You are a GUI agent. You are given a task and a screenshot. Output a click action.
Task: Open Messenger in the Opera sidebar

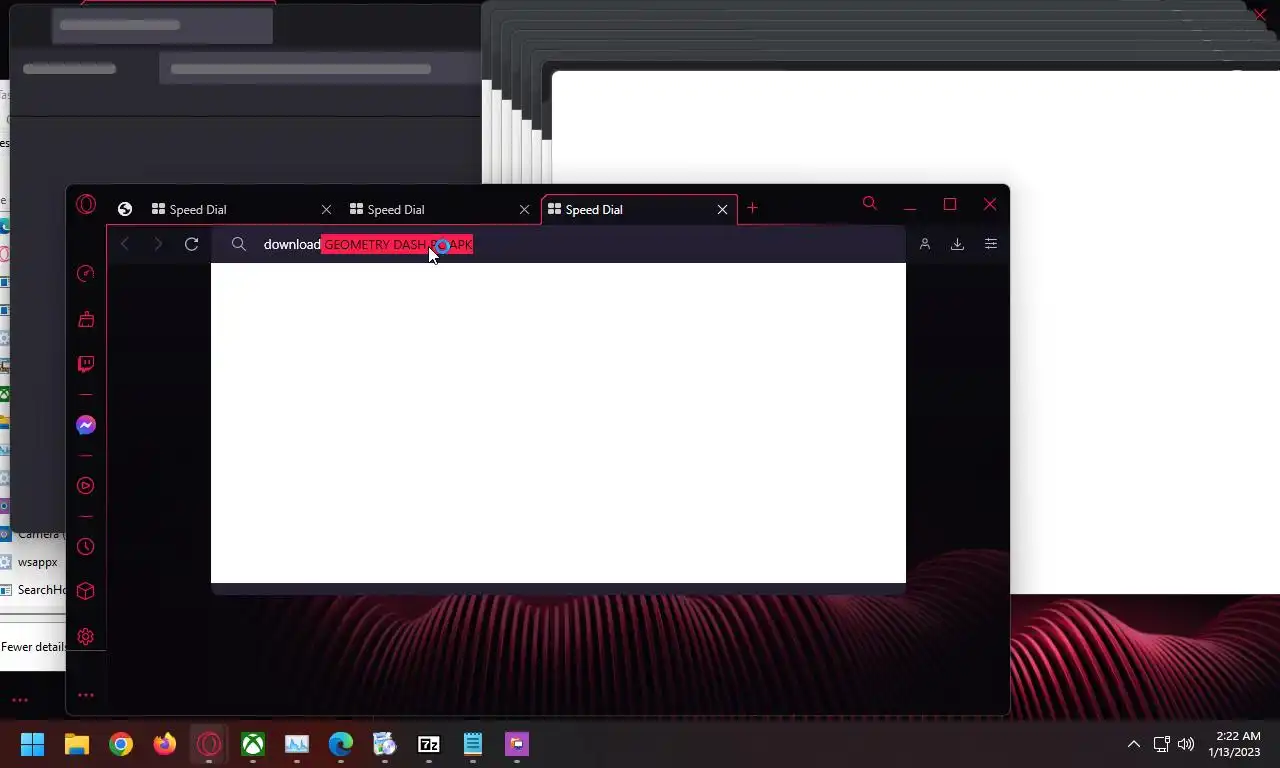(86, 425)
